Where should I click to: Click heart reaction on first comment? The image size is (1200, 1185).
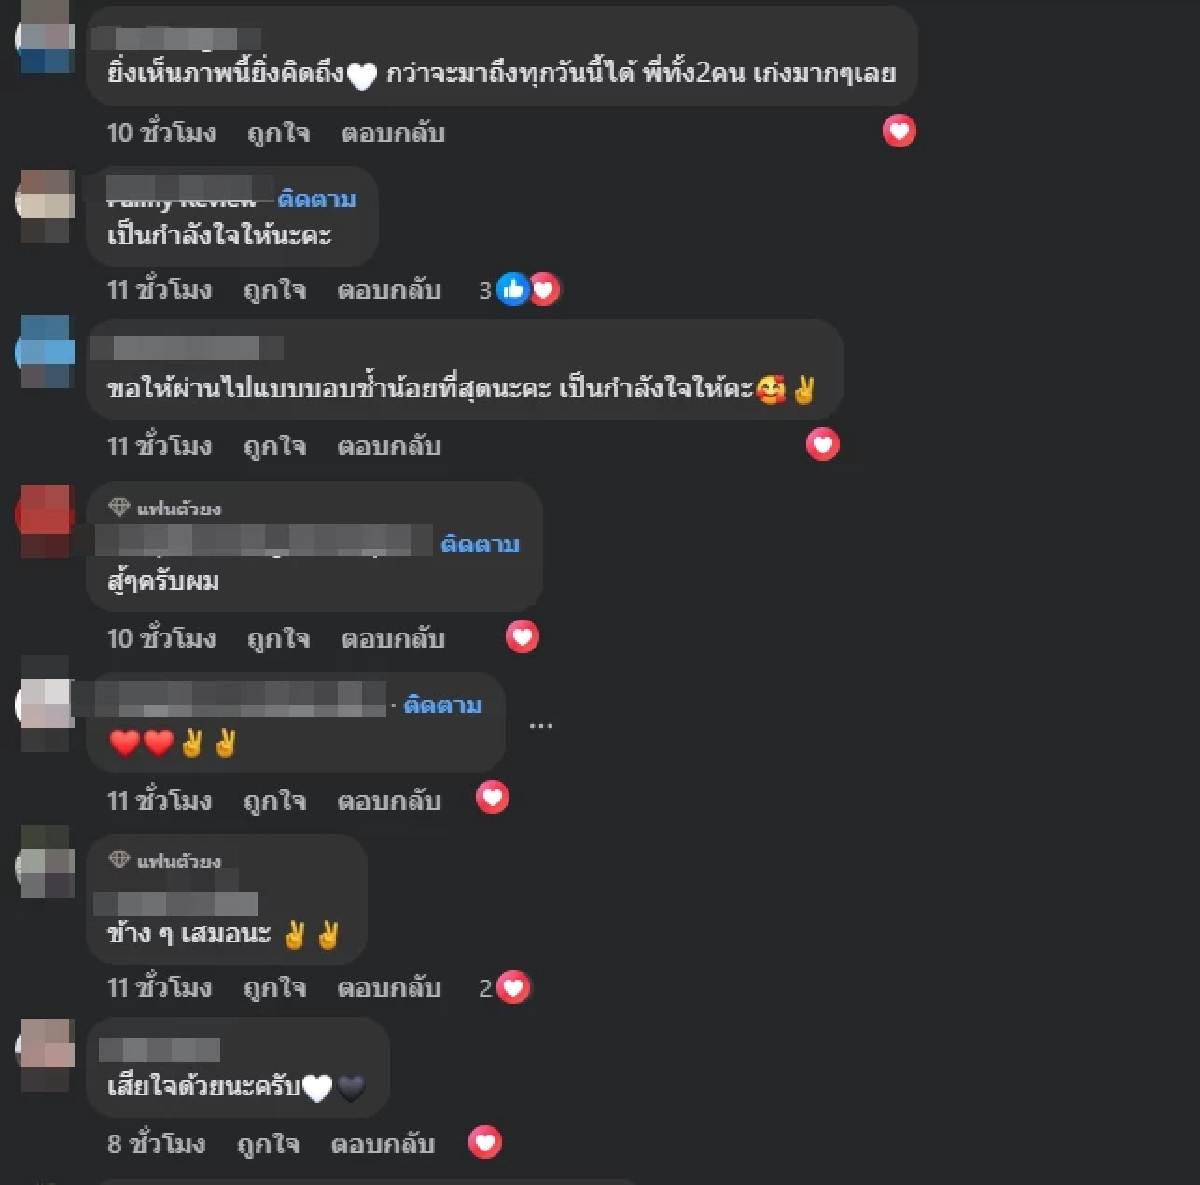pos(899,131)
